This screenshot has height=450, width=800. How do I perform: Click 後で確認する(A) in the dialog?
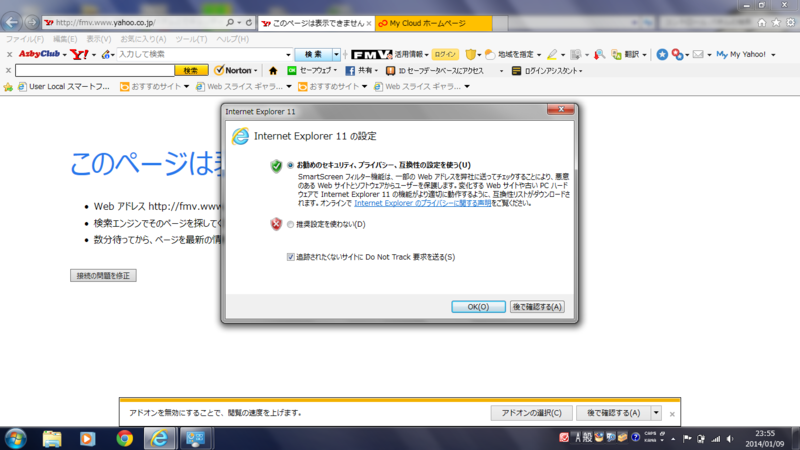point(537,307)
